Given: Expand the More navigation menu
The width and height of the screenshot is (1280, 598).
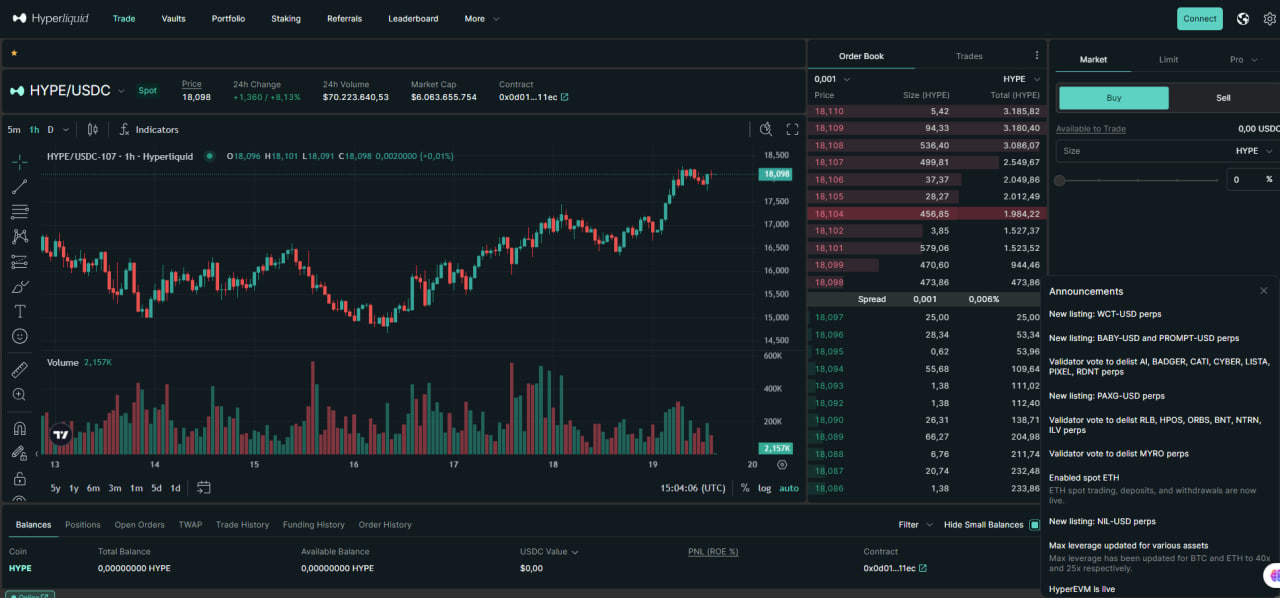Looking at the screenshot, I should [x=482, y=18].
